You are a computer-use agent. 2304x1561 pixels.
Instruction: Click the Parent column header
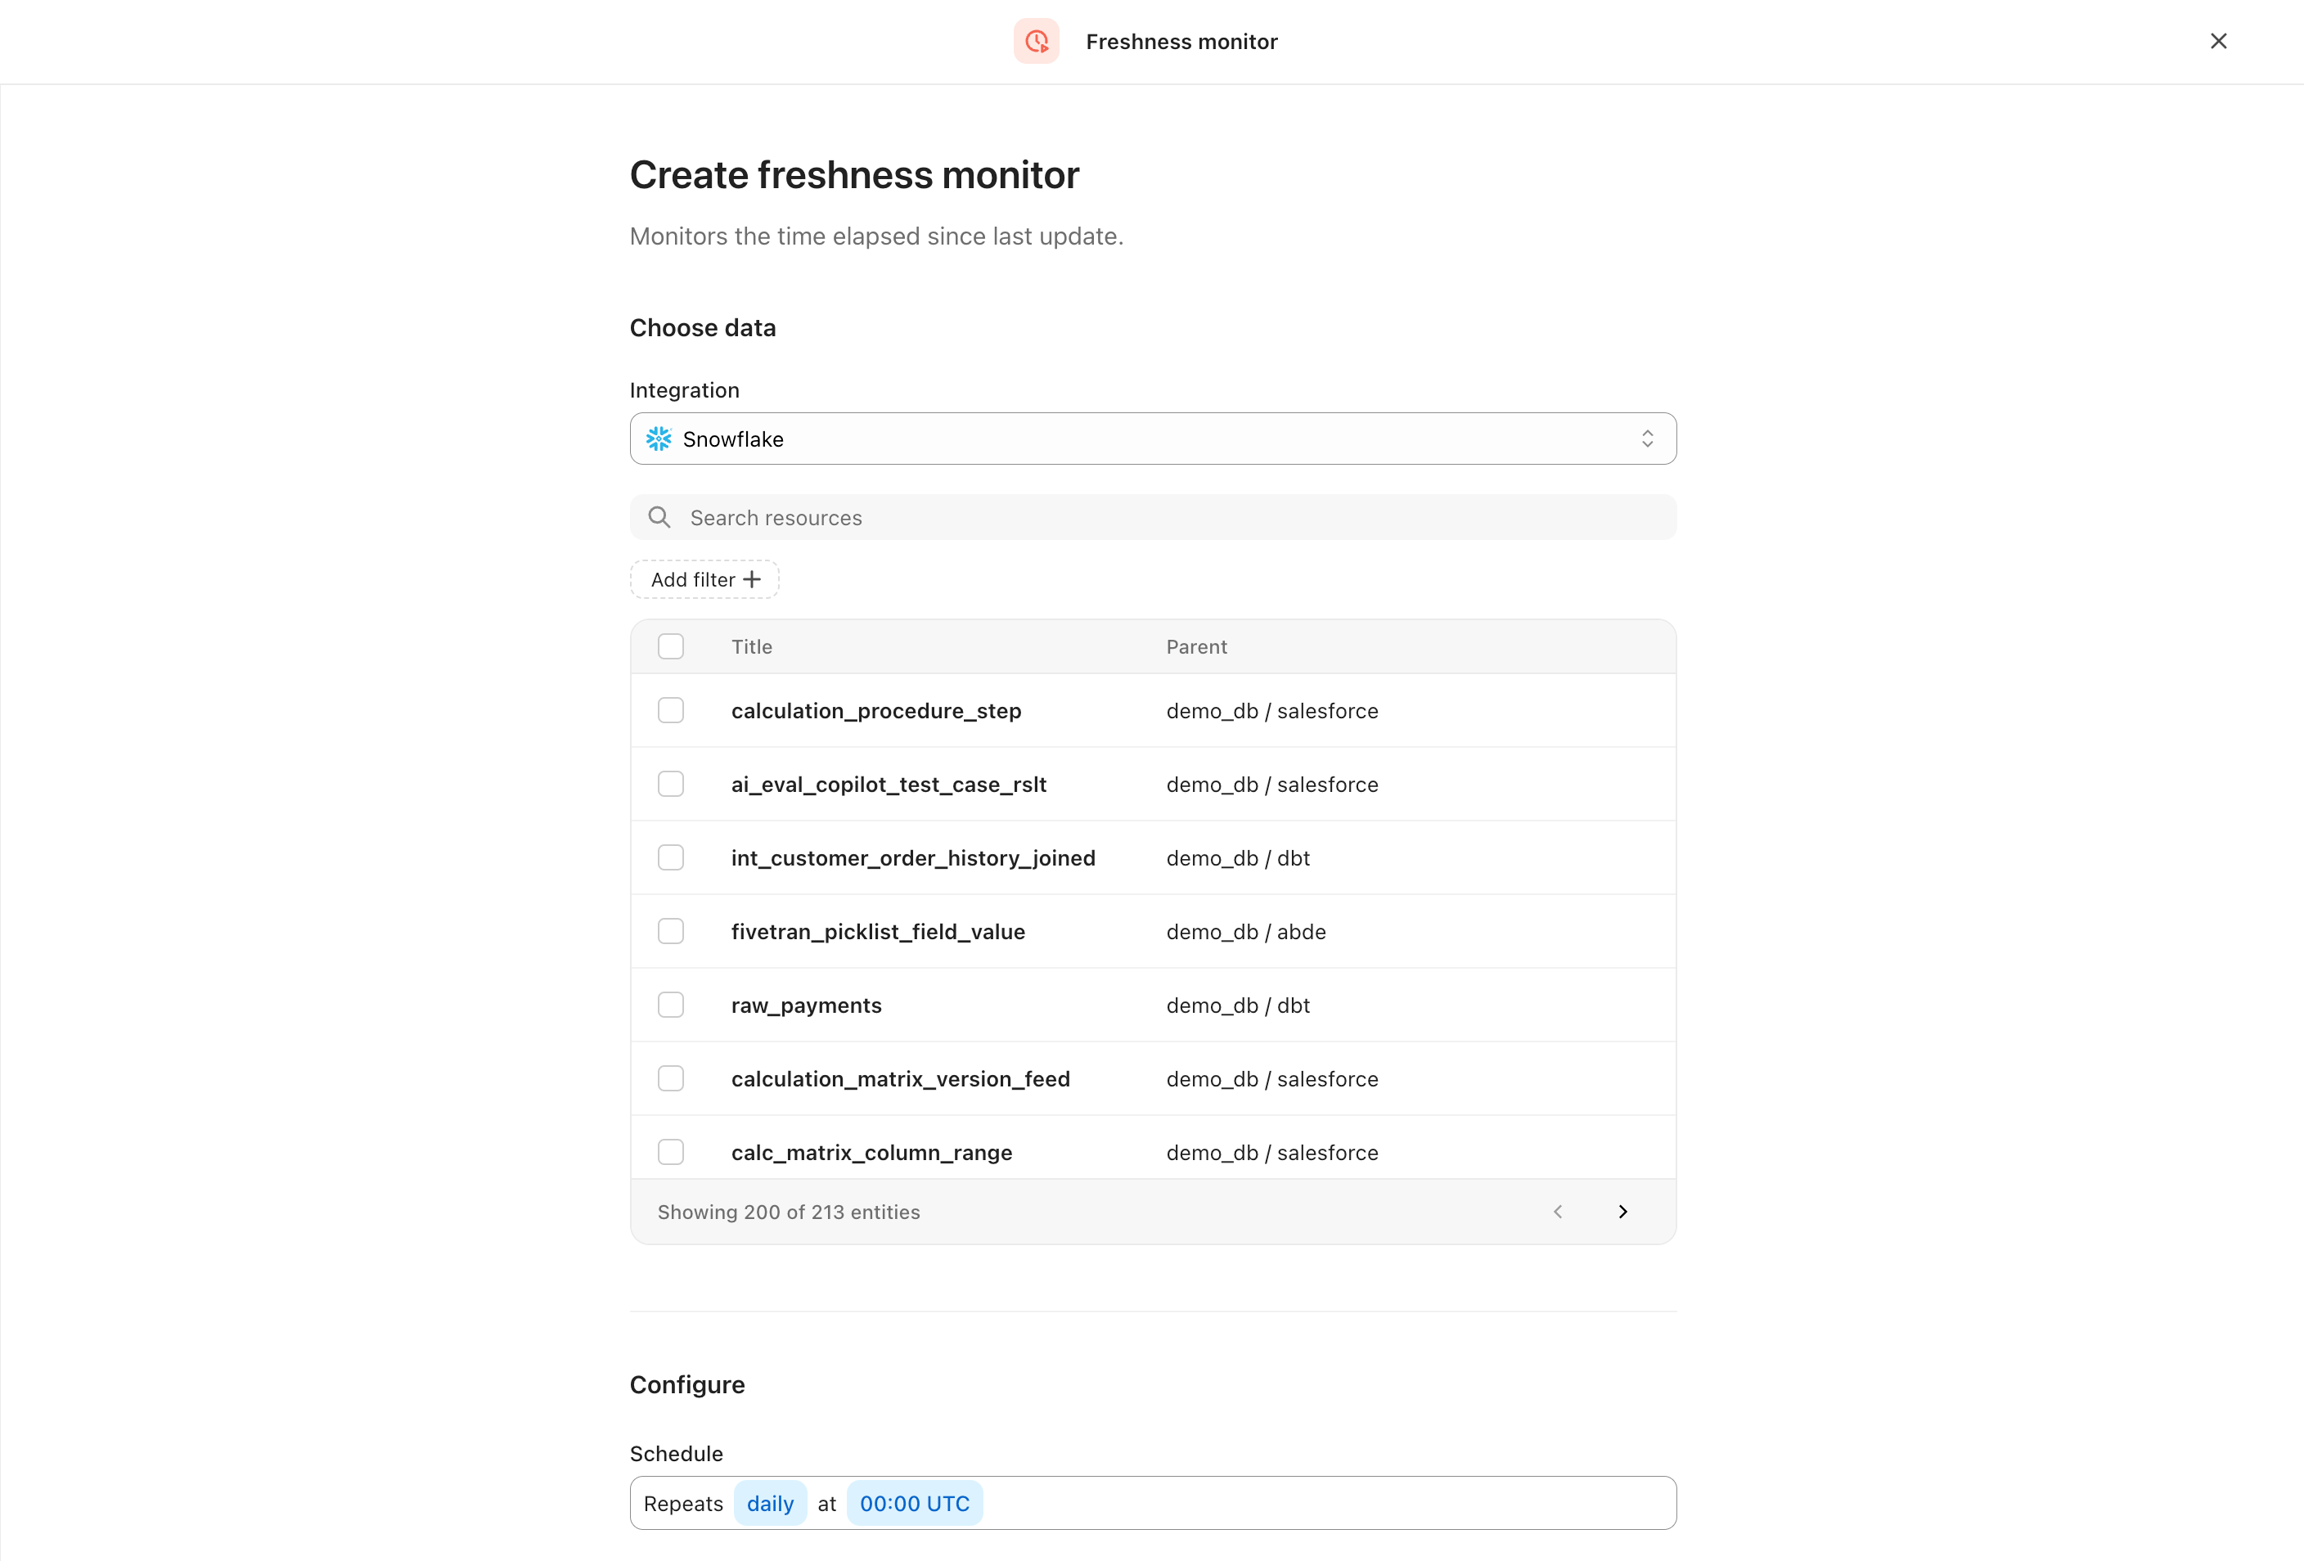click(x=1196, y=646)
